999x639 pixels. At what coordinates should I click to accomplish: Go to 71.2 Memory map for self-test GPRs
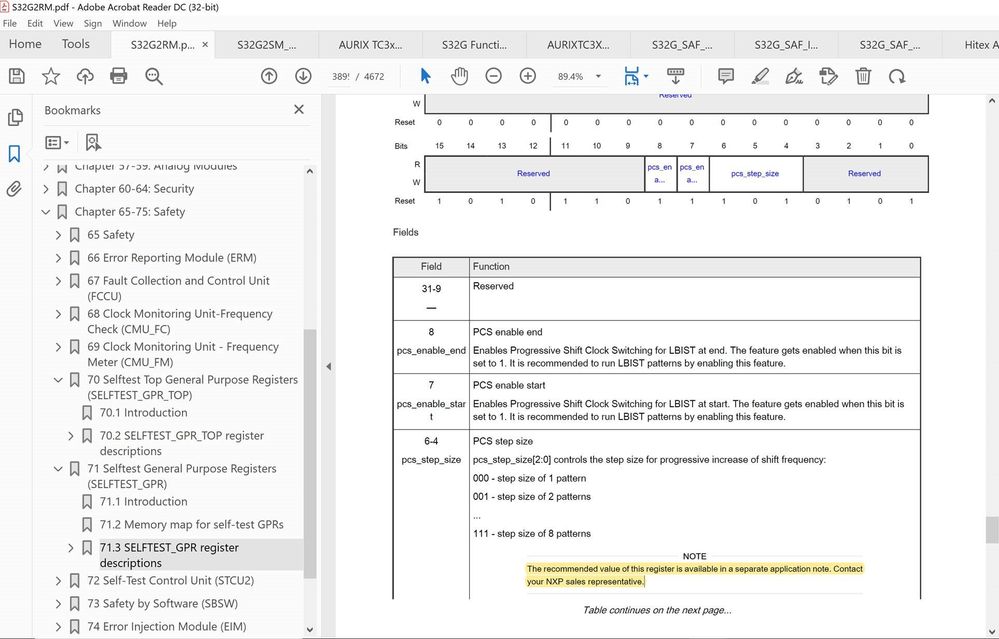[x=192, y=524]
